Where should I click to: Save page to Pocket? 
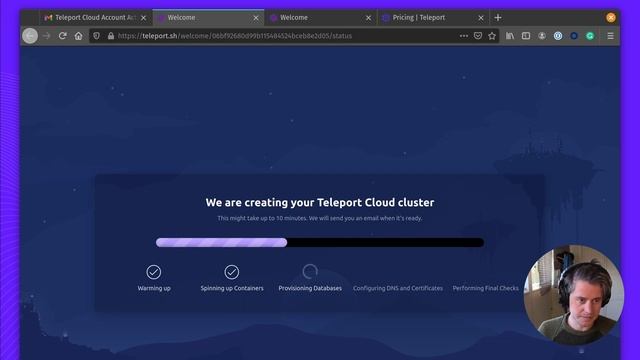(478, 36)
